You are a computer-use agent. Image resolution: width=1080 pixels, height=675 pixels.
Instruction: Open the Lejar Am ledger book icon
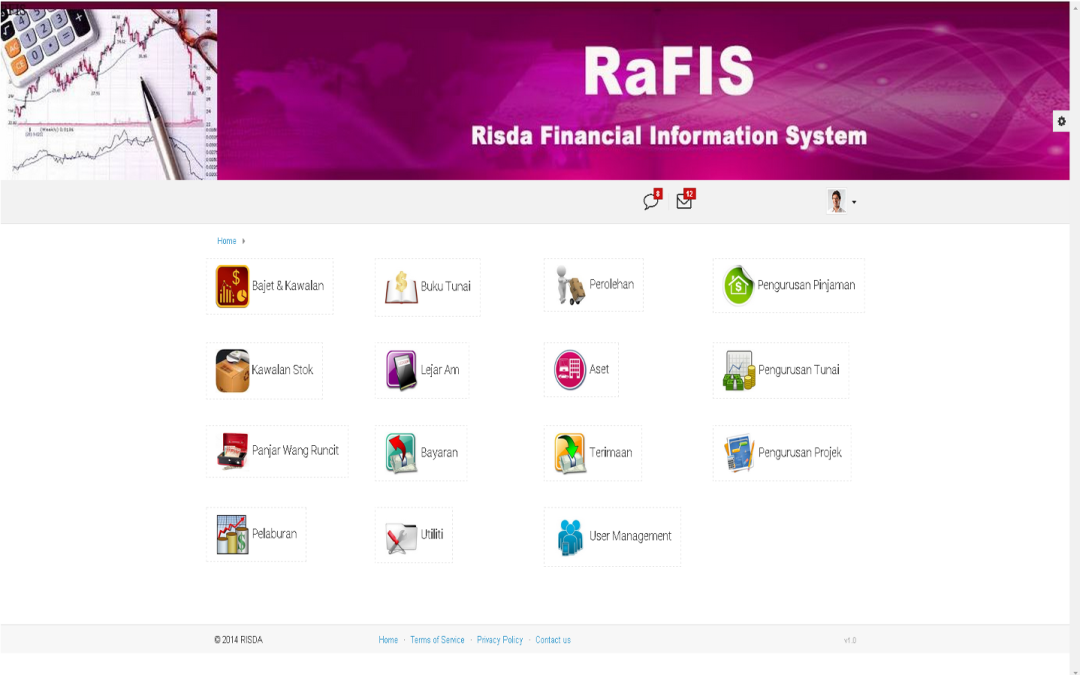pos(401,370)
